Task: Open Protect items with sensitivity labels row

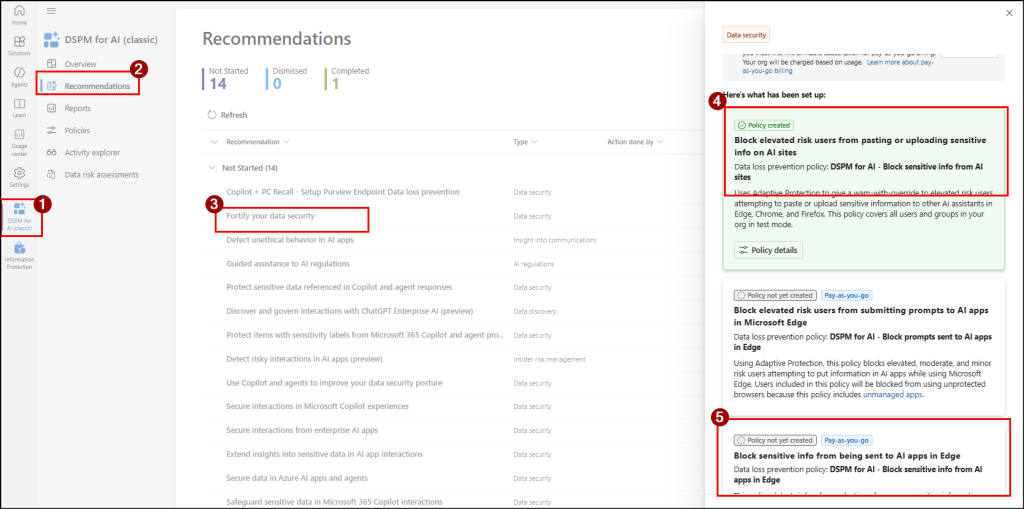Action: click(x=364, y=335)
